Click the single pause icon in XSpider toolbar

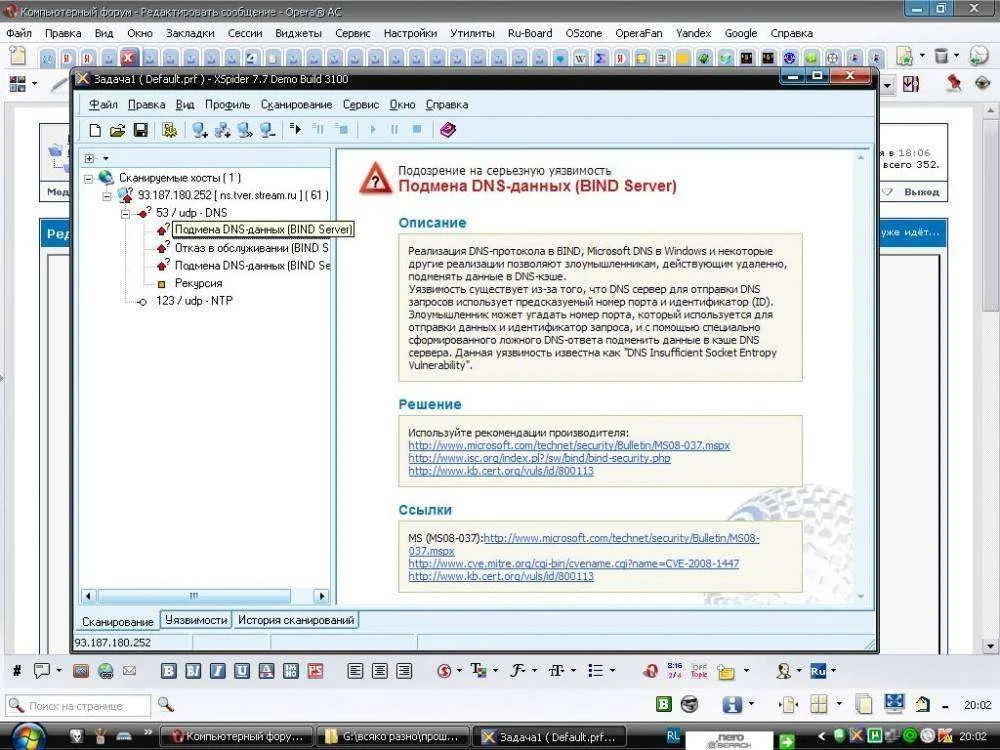(x=394, y=129)
